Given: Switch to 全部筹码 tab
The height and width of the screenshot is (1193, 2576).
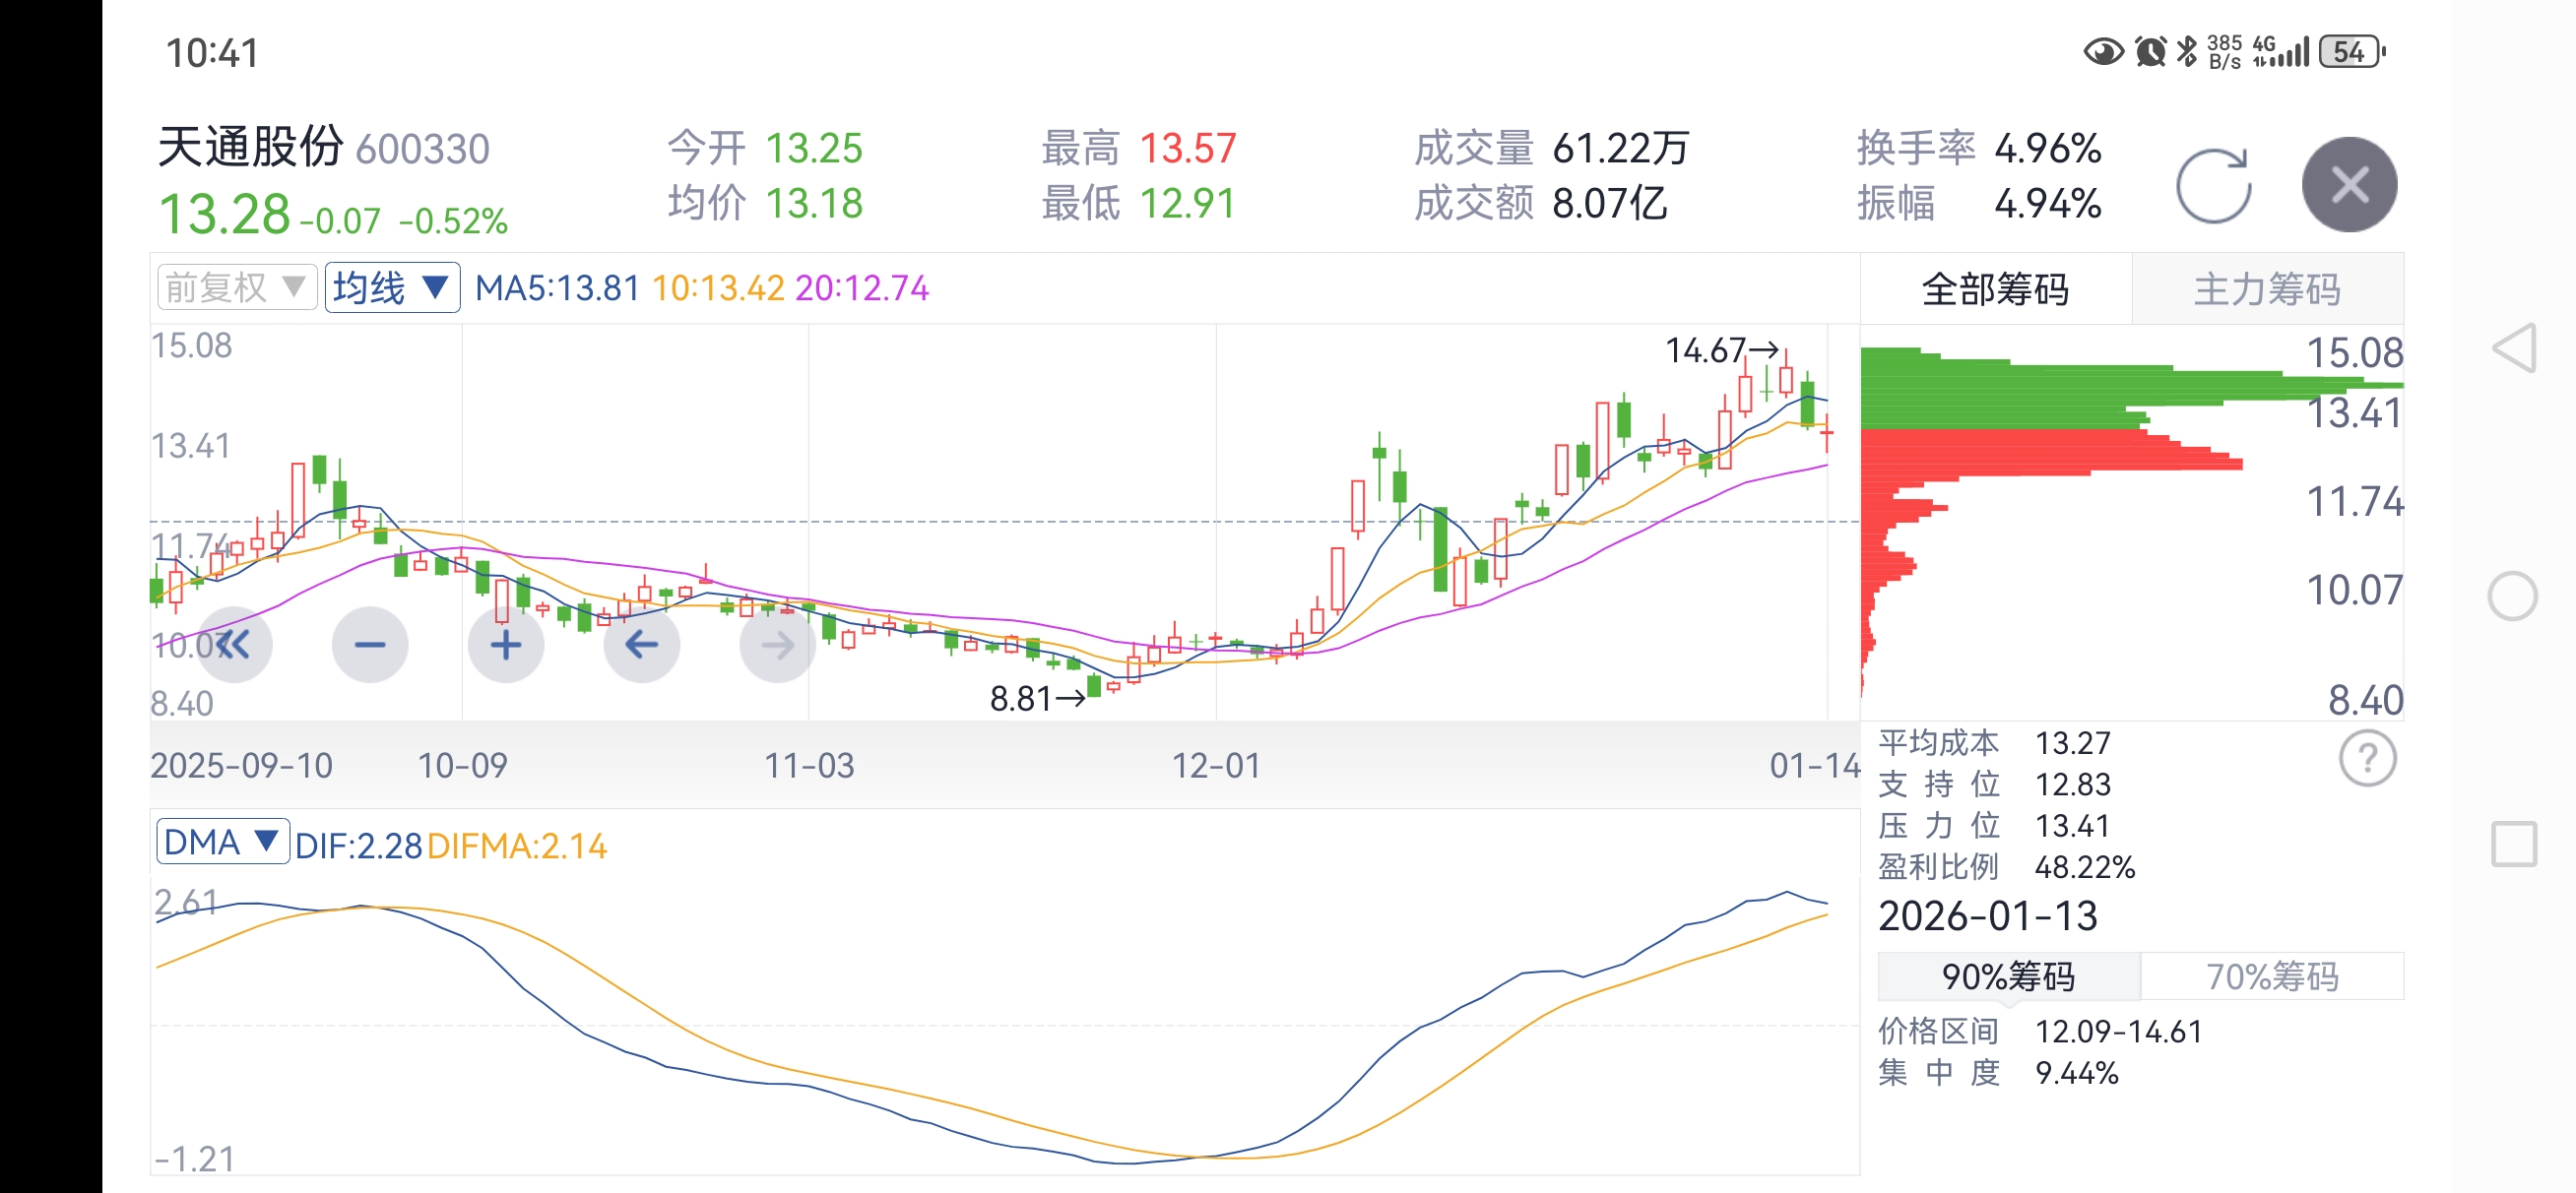Looking at the screenshot, I should tap(1995, 289).
